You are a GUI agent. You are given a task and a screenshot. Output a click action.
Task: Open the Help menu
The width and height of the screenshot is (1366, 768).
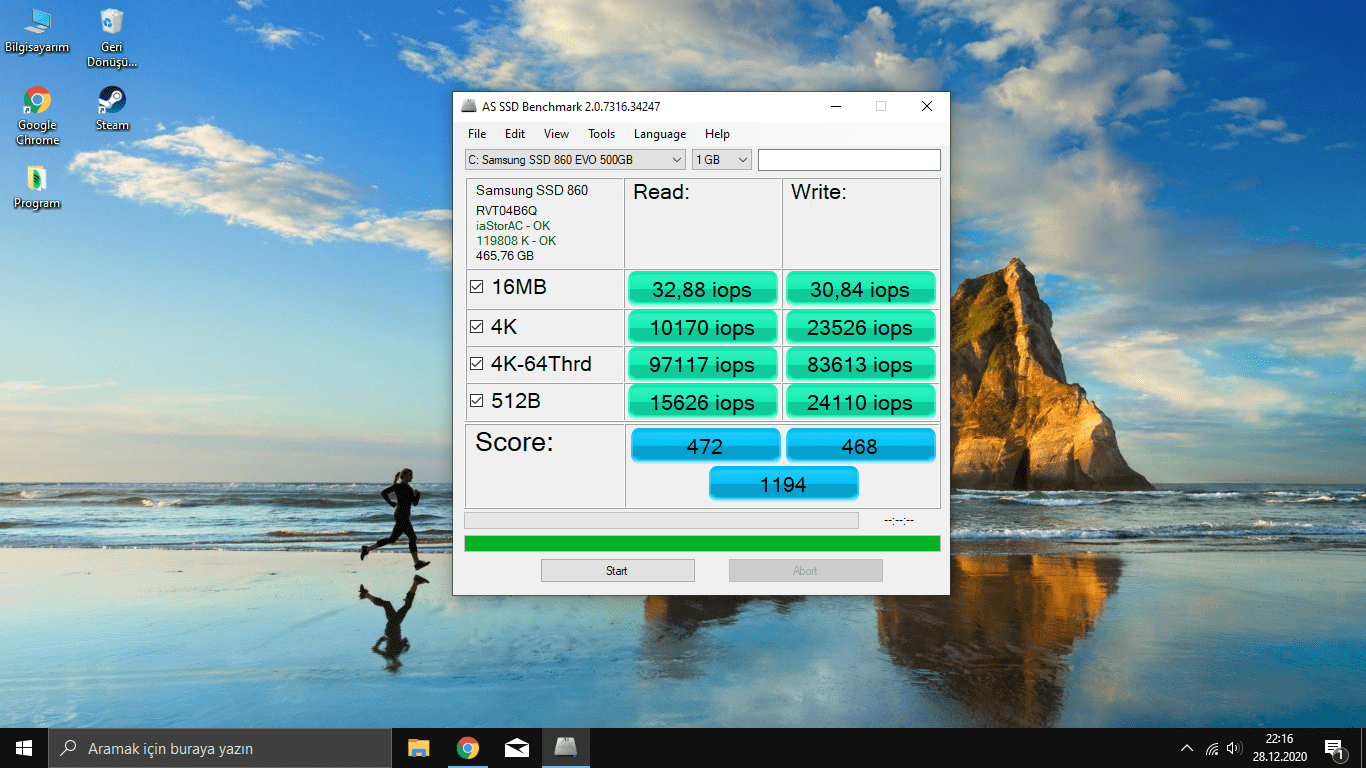pos(717,134)
